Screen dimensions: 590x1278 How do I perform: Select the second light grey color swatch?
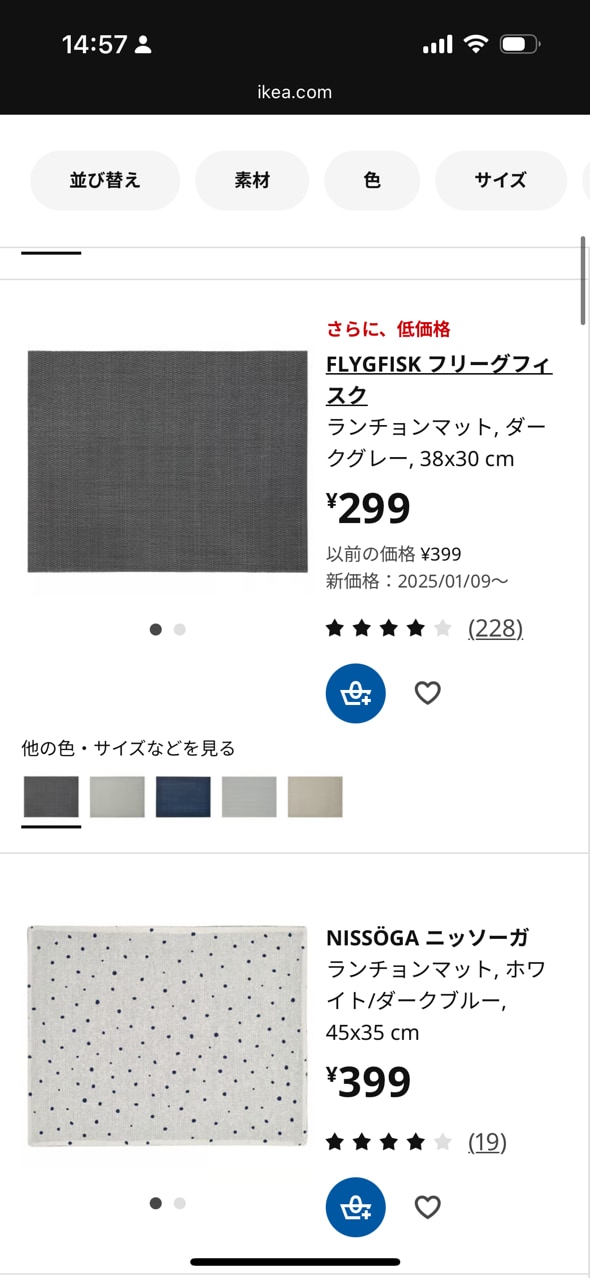[x=249, y=797]
